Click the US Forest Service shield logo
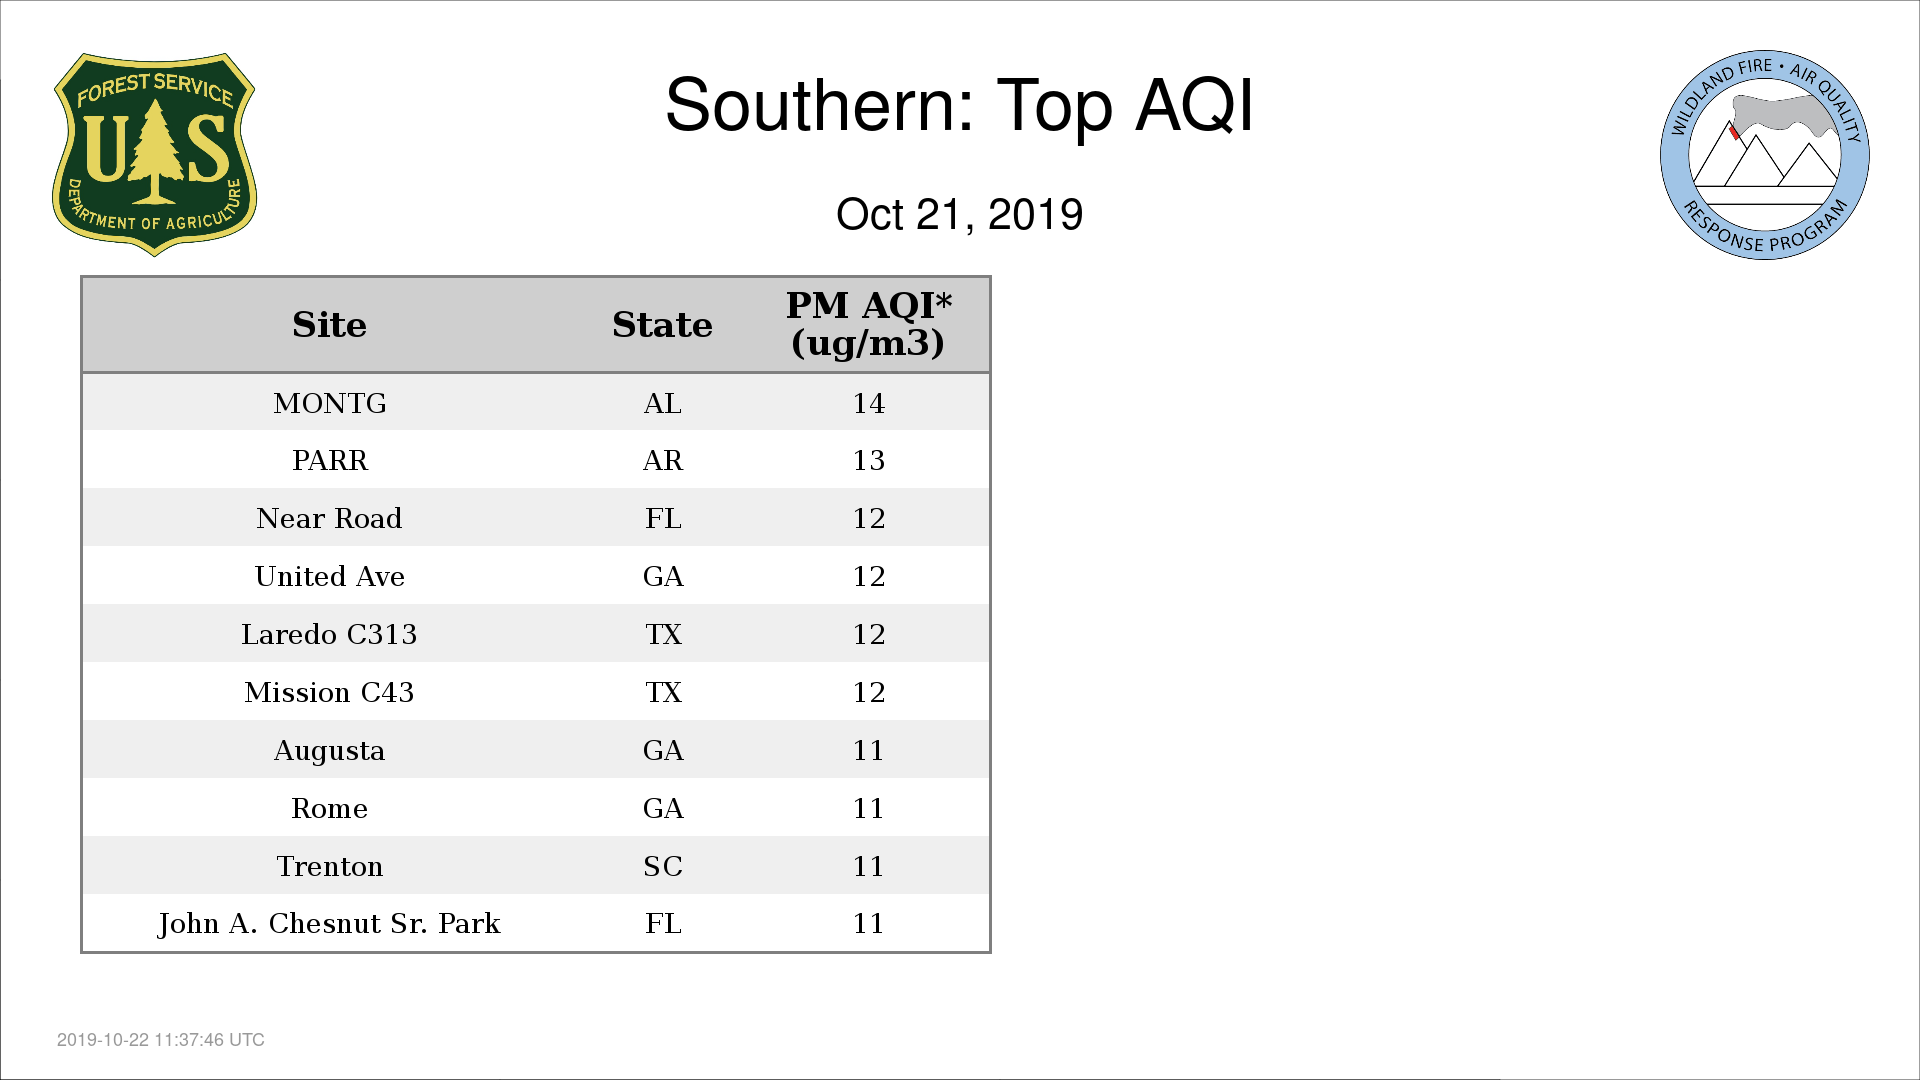 pyautogui.click(x=154, y=155)
